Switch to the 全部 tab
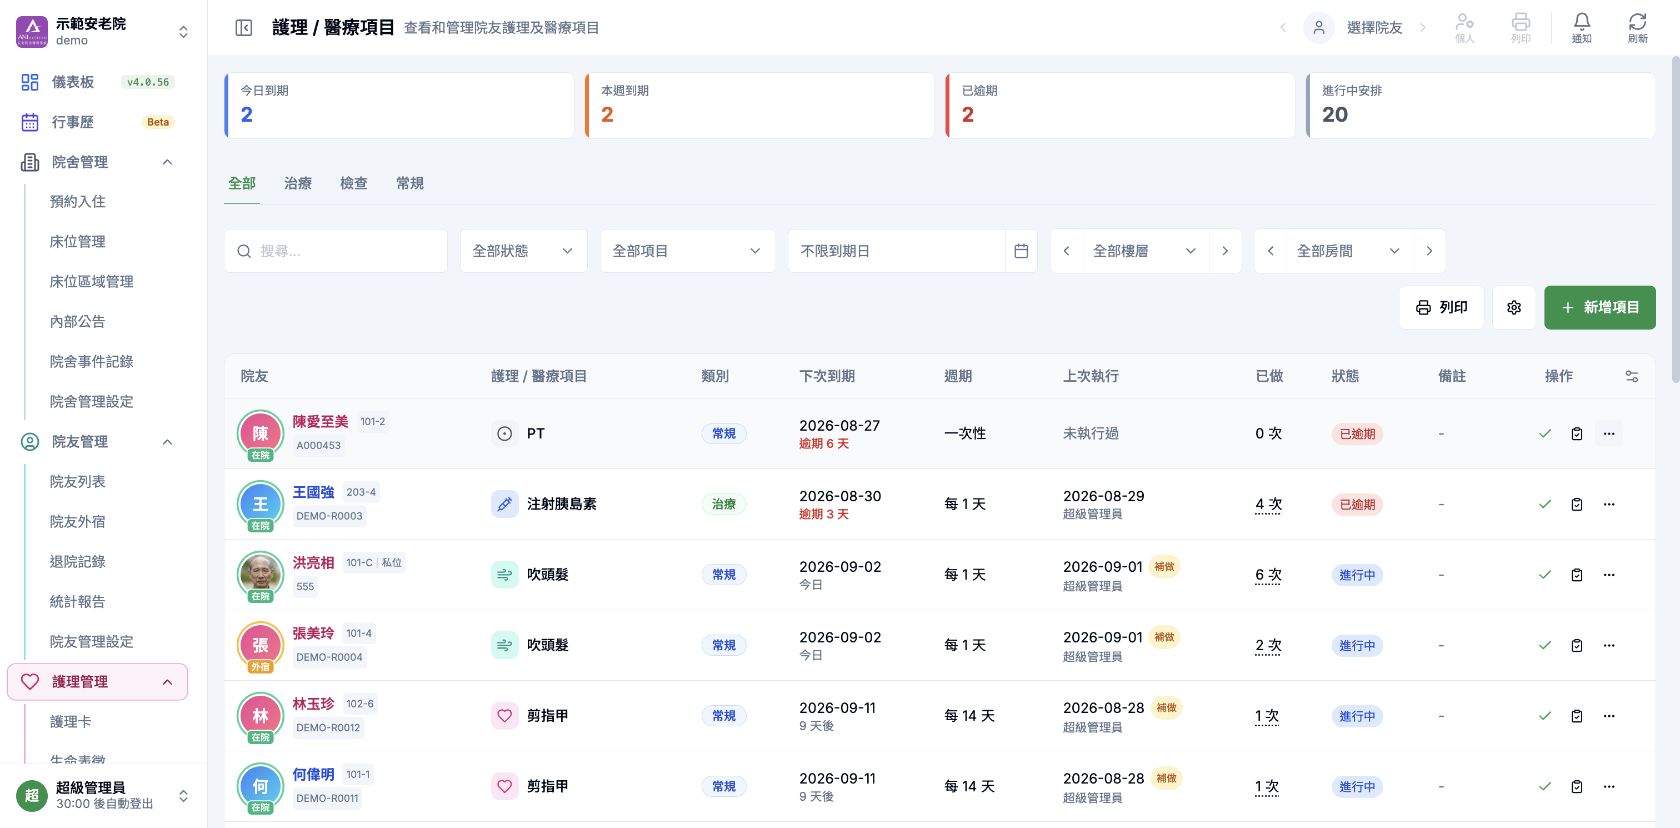The height and width of the screenshot is (828, 1680). pyautogui.click(x=242, y=184)
